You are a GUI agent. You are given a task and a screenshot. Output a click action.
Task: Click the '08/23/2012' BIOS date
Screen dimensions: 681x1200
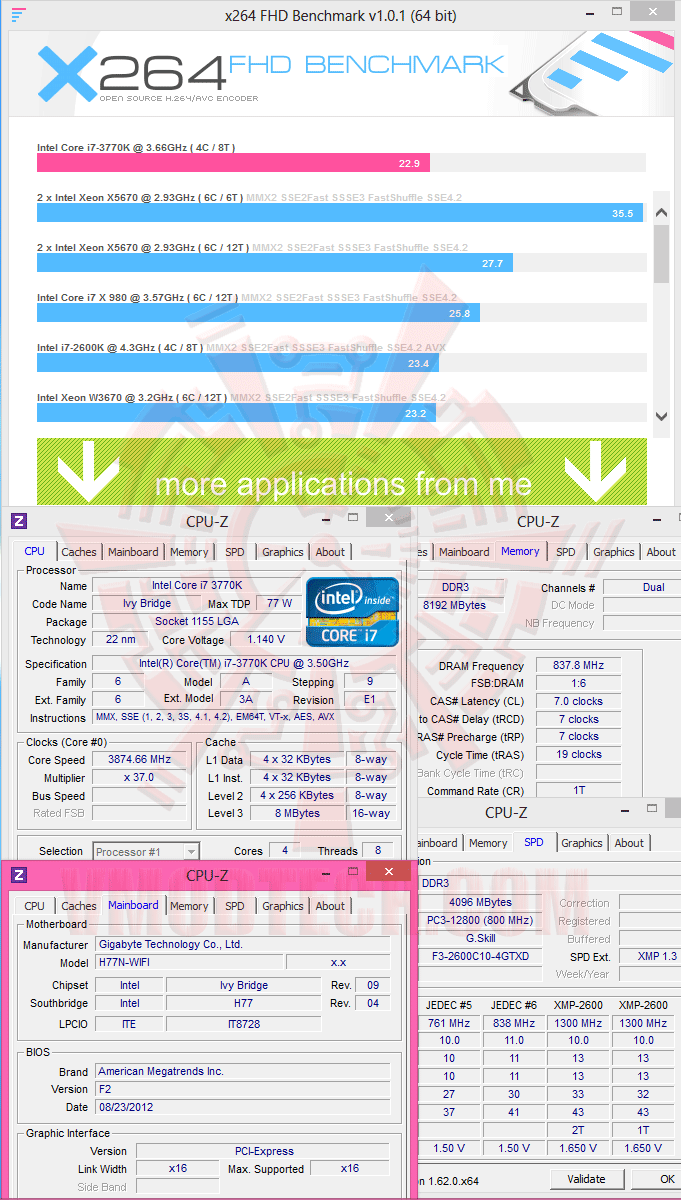243,1107
